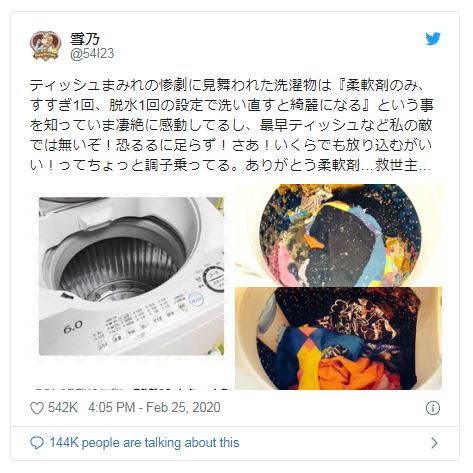Open the white washing machine photo

pyautogui.click(x=131, y=276)
